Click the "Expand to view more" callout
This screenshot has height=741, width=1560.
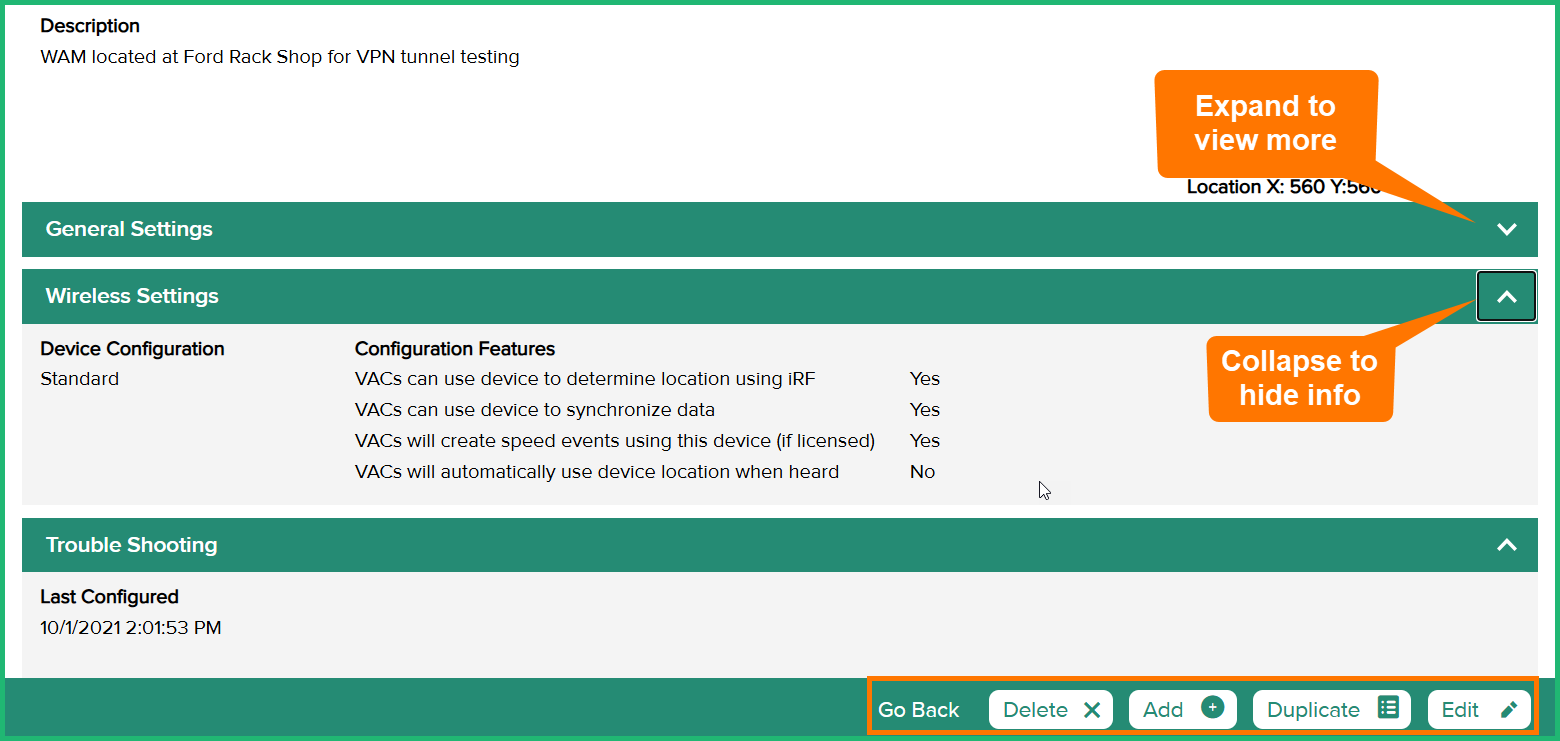coord(1265,123)
